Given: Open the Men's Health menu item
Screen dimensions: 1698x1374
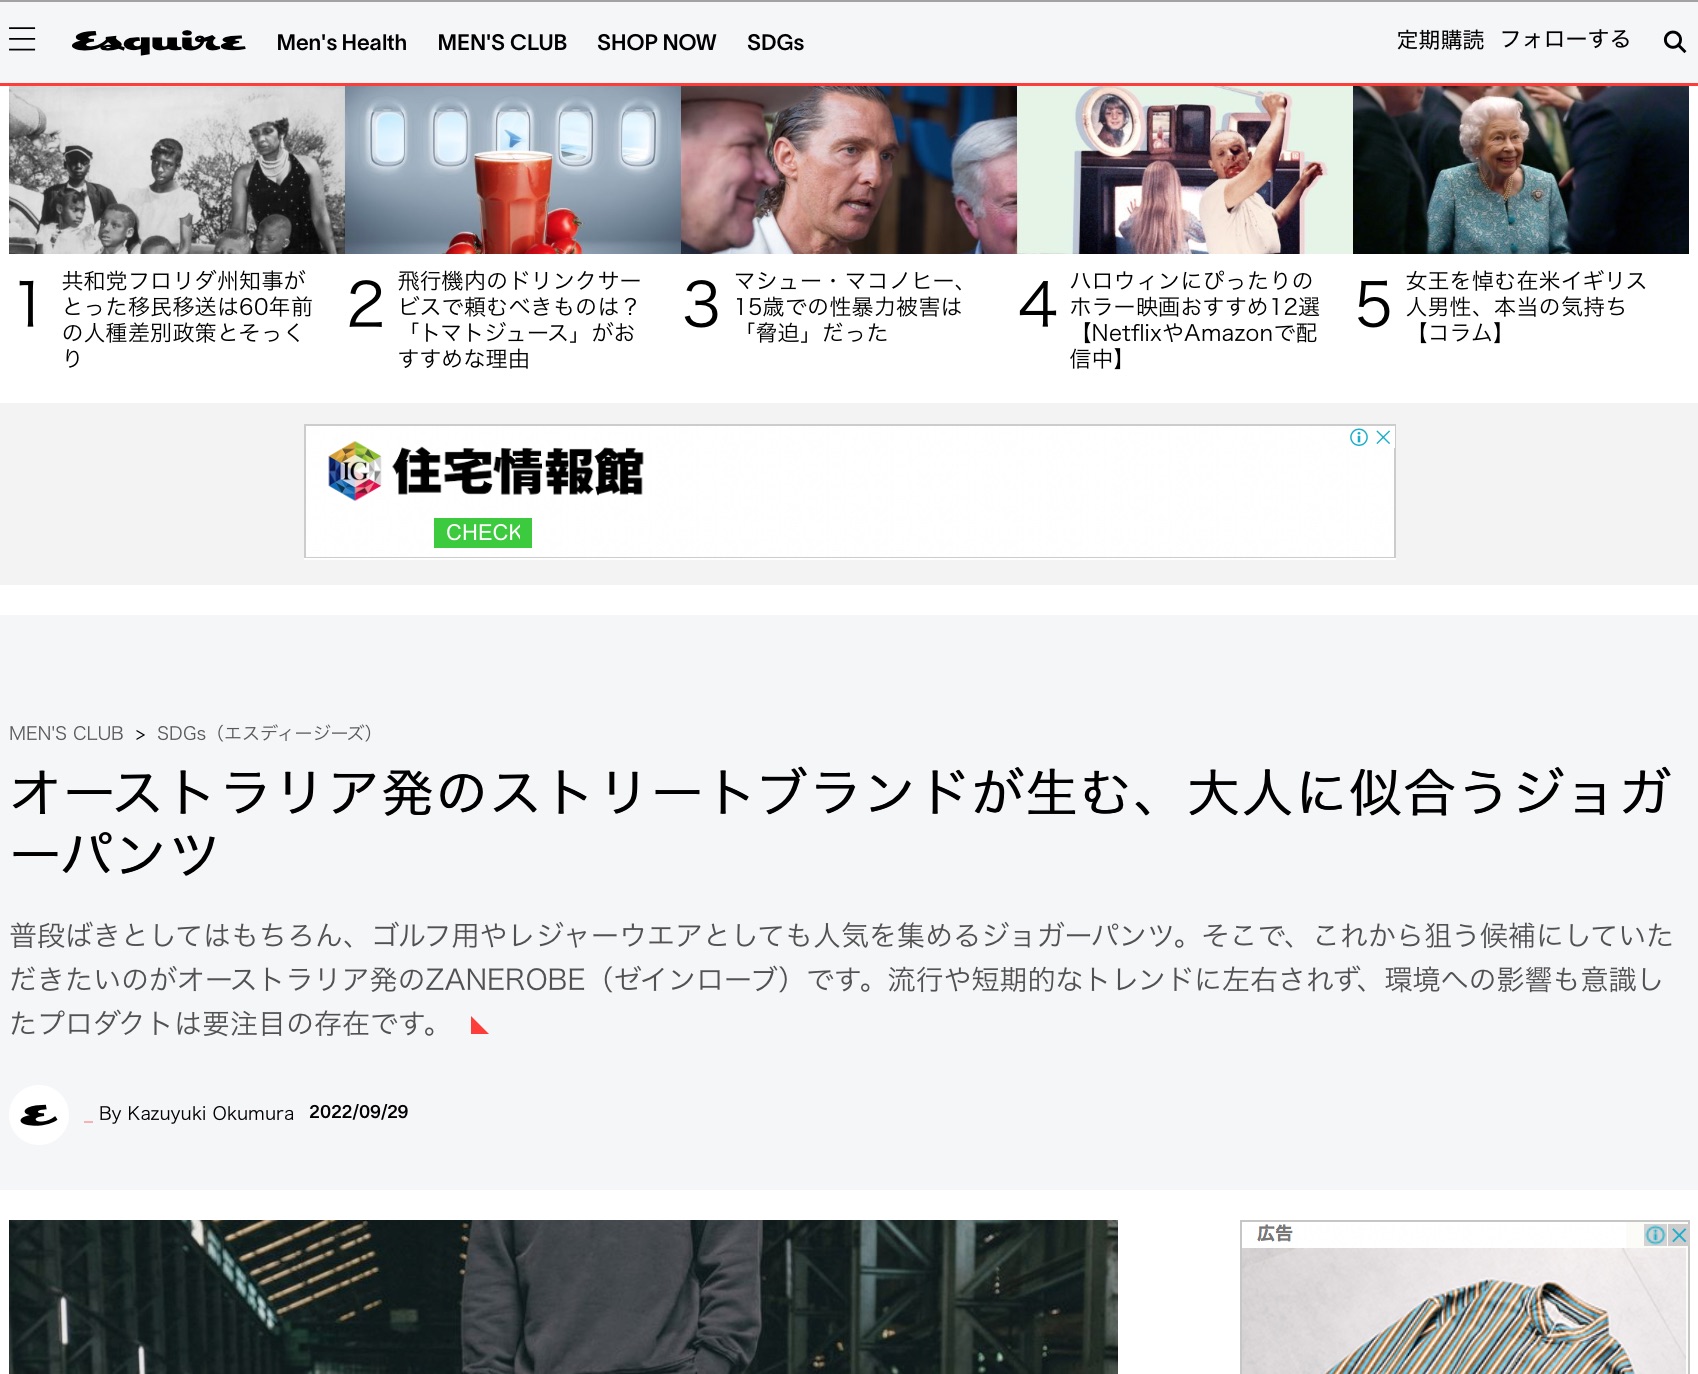Looking at the screenshot, I should tap(342, 42).
